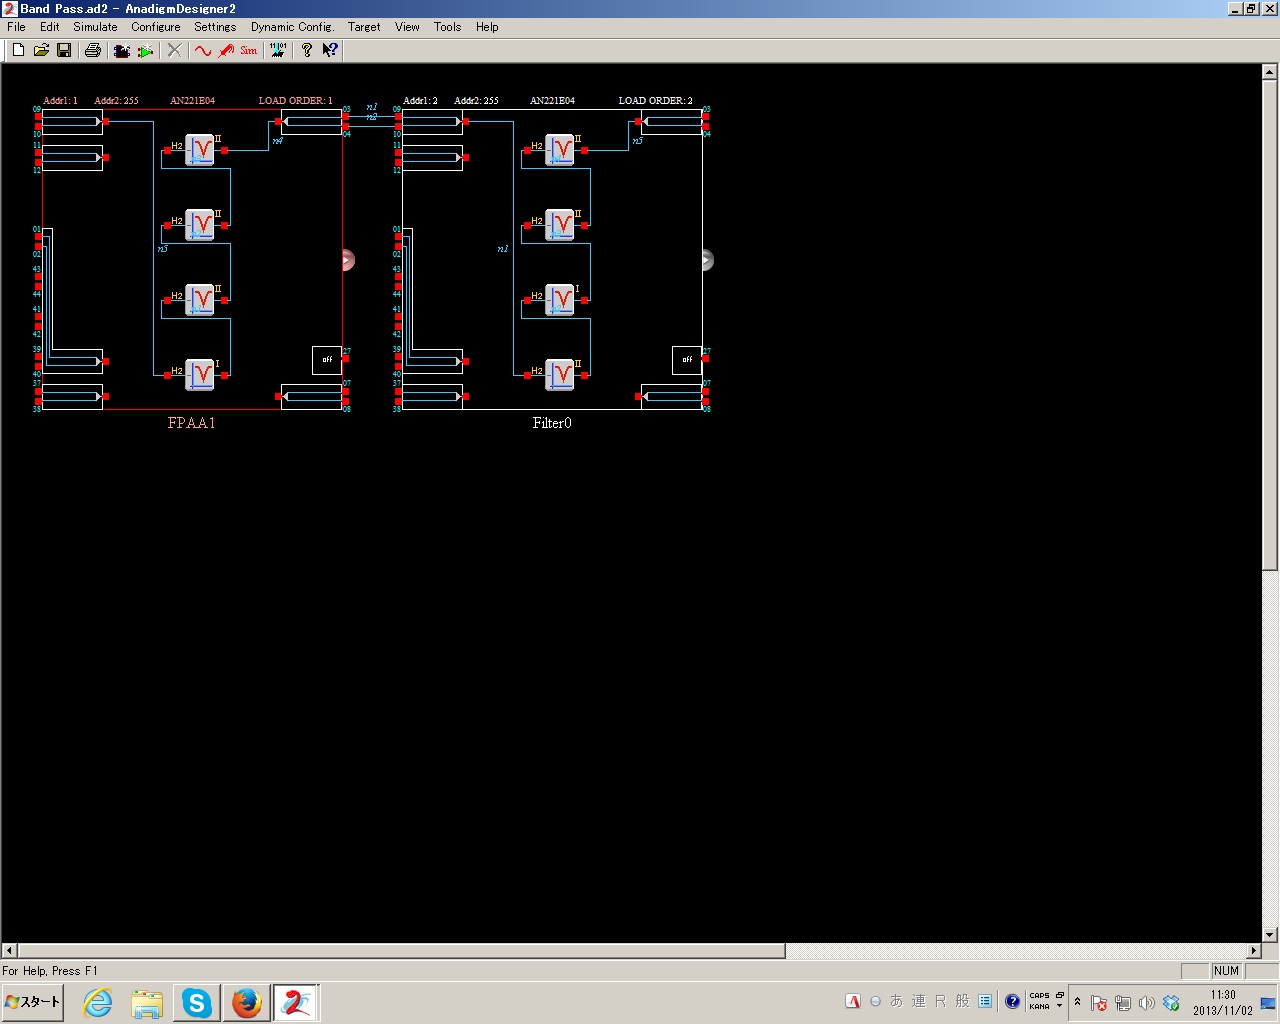Click the yellow question mark help icon
The height and width of the screenshot is (1024, 1280).
pos(307,50)
